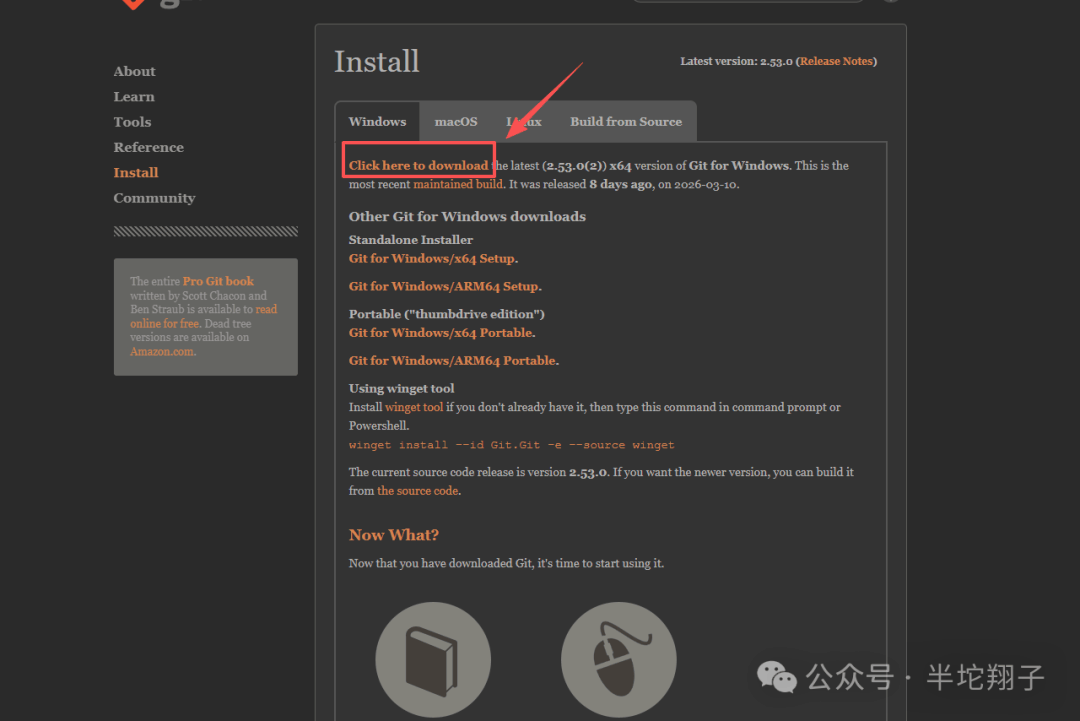Open the Amazon.com link
Image resolution: width=1080 pixels, height=721 pixels.
(x=163, y=351)
